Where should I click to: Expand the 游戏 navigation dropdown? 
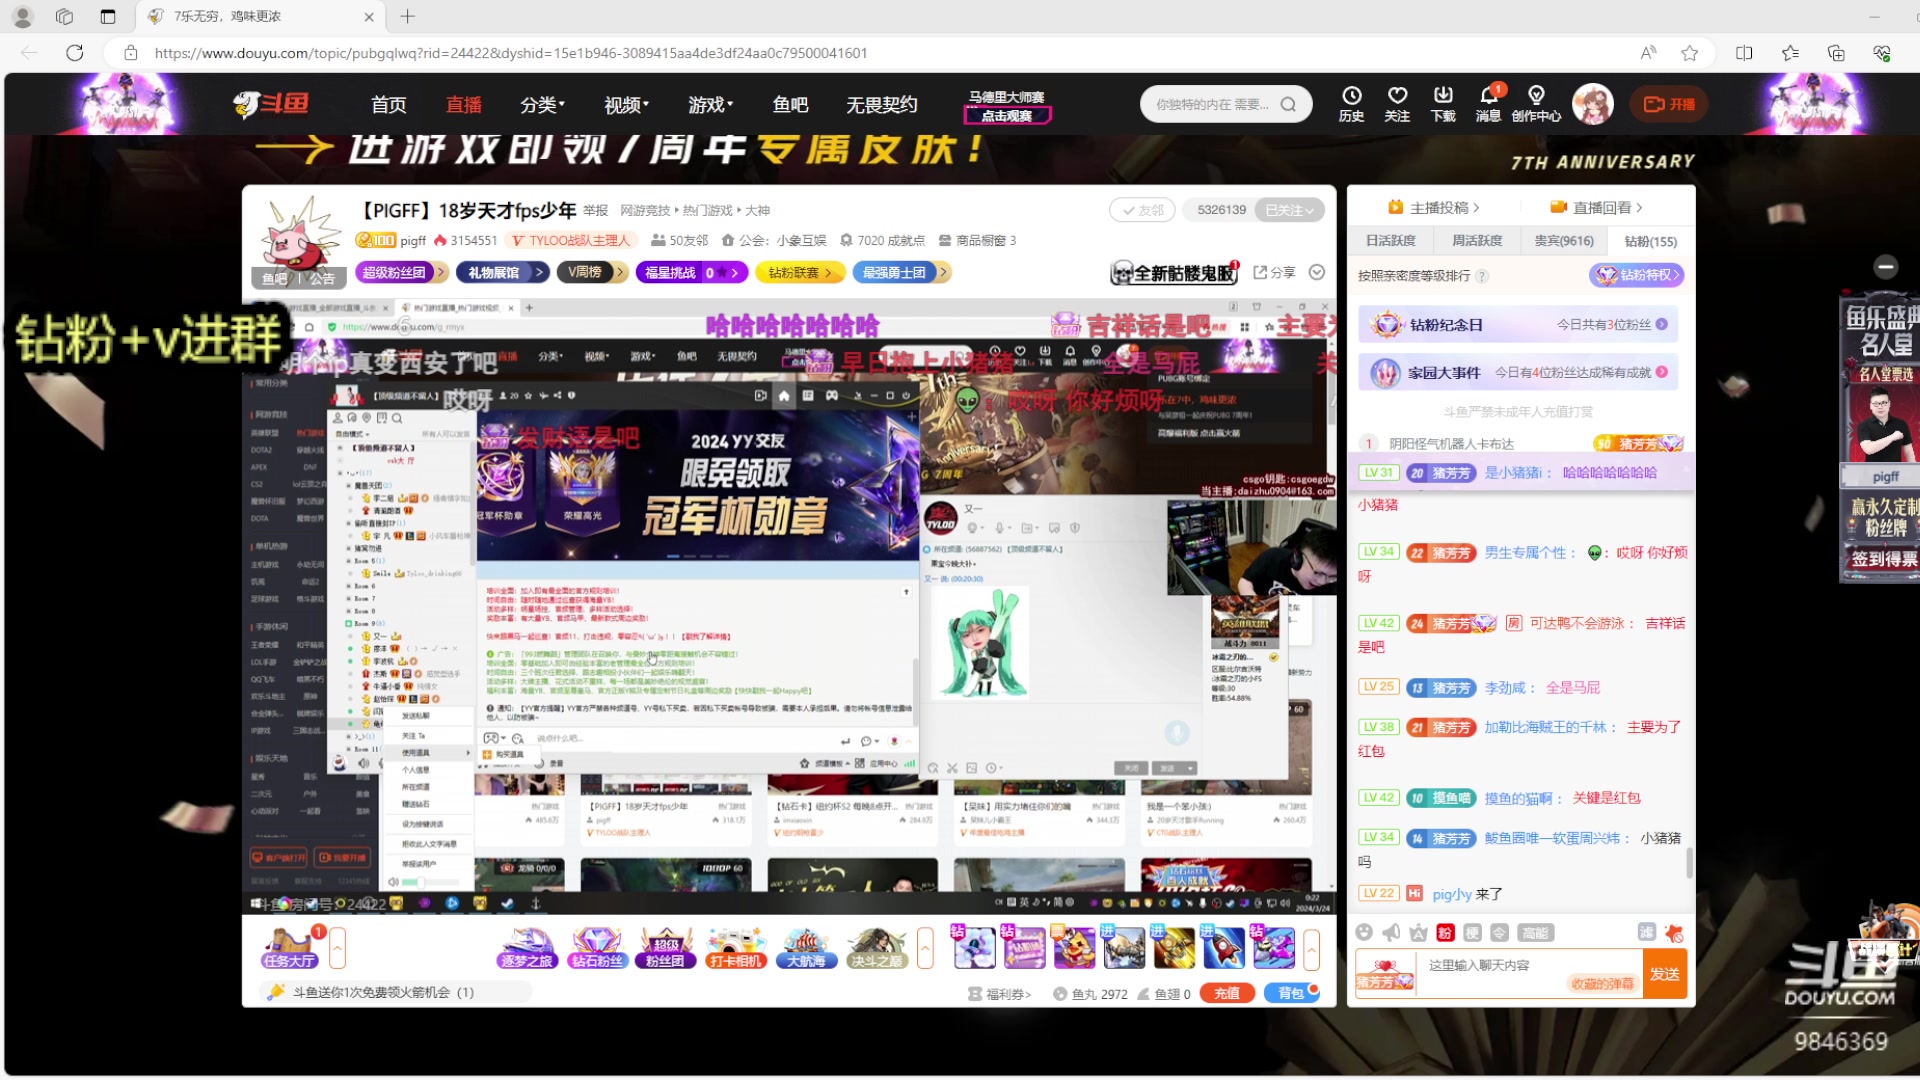point(711,104)
